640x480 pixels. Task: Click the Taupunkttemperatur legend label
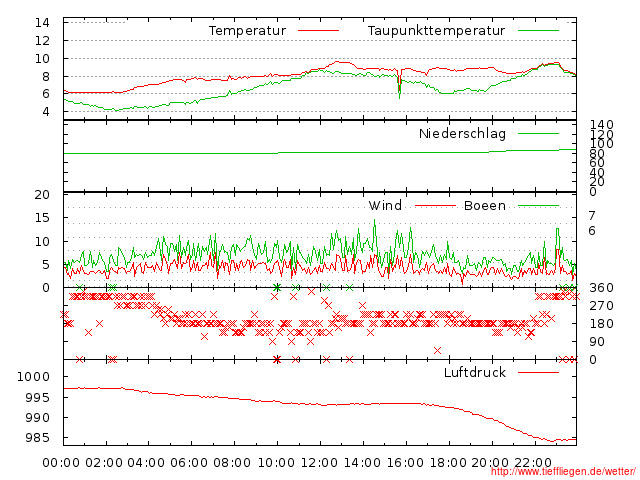[436, 31]
